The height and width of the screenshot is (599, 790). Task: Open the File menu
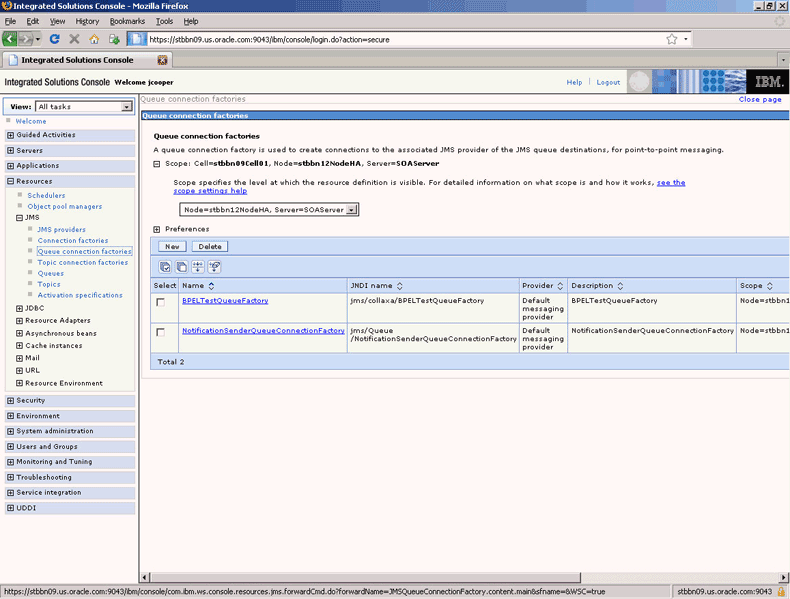click(10, 21)
